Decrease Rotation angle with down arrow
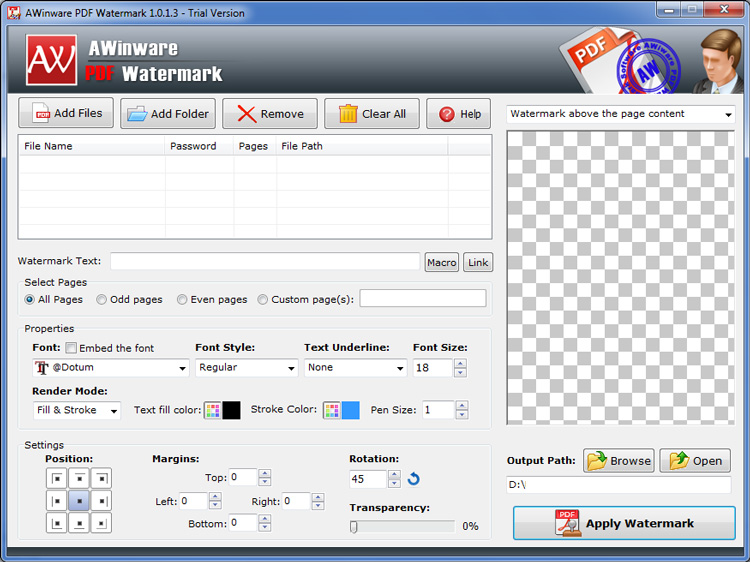This screenshot has height=562, width=750. tap(394, 484)
